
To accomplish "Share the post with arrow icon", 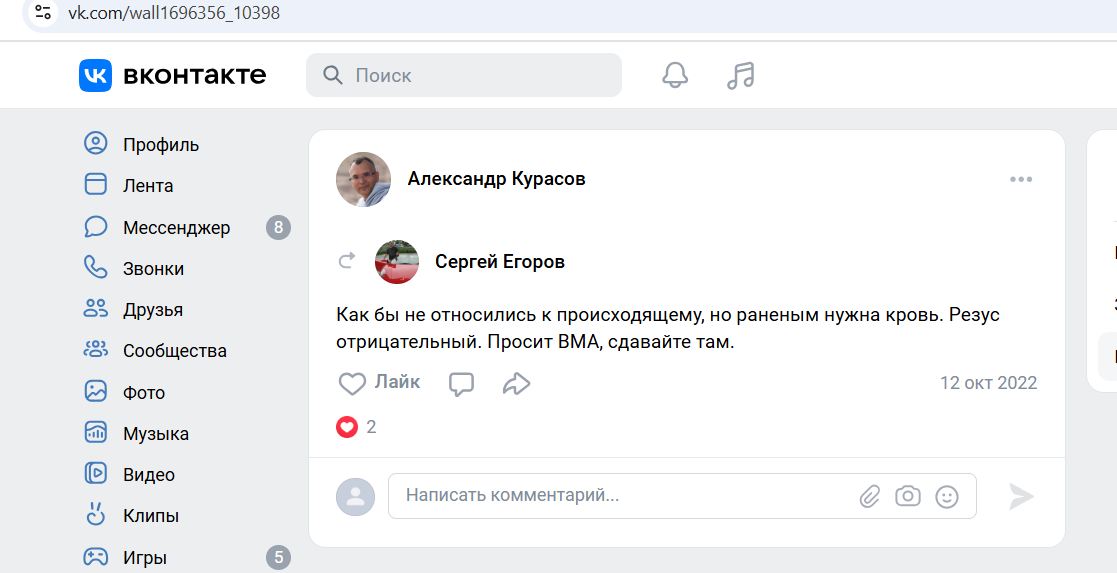I will [516, 384].
